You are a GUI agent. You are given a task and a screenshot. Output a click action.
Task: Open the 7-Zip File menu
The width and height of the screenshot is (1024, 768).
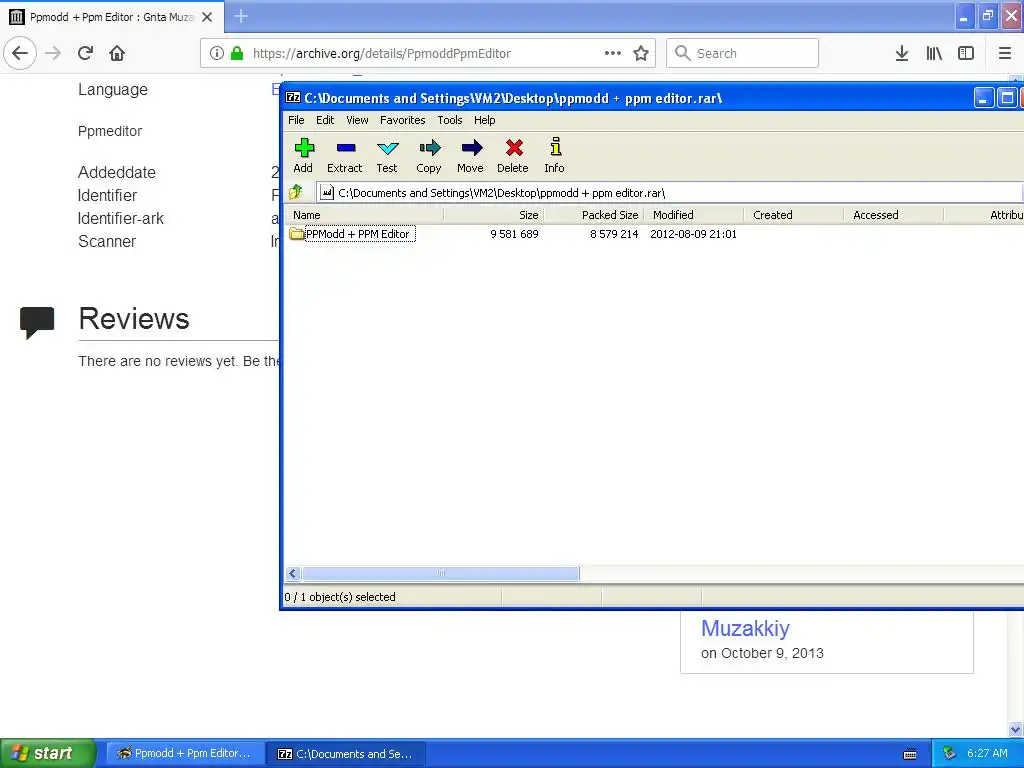click(296, 120)
